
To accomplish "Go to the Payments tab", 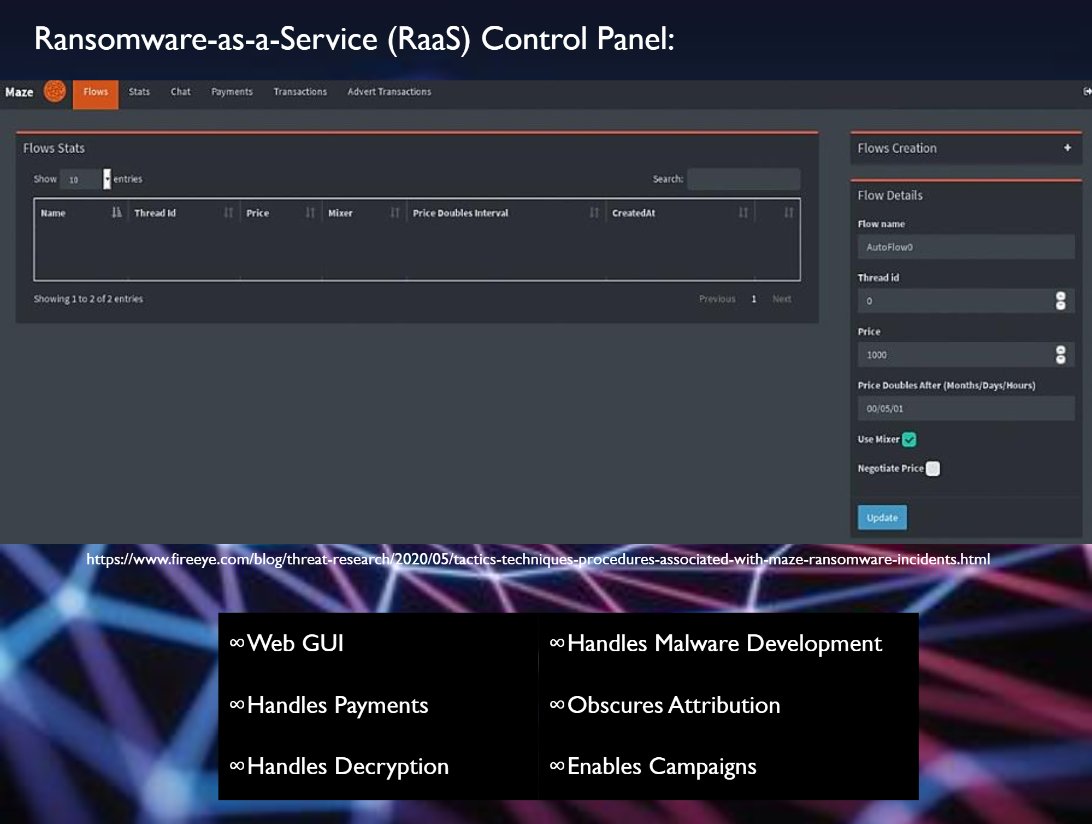I will click(232, 92).
